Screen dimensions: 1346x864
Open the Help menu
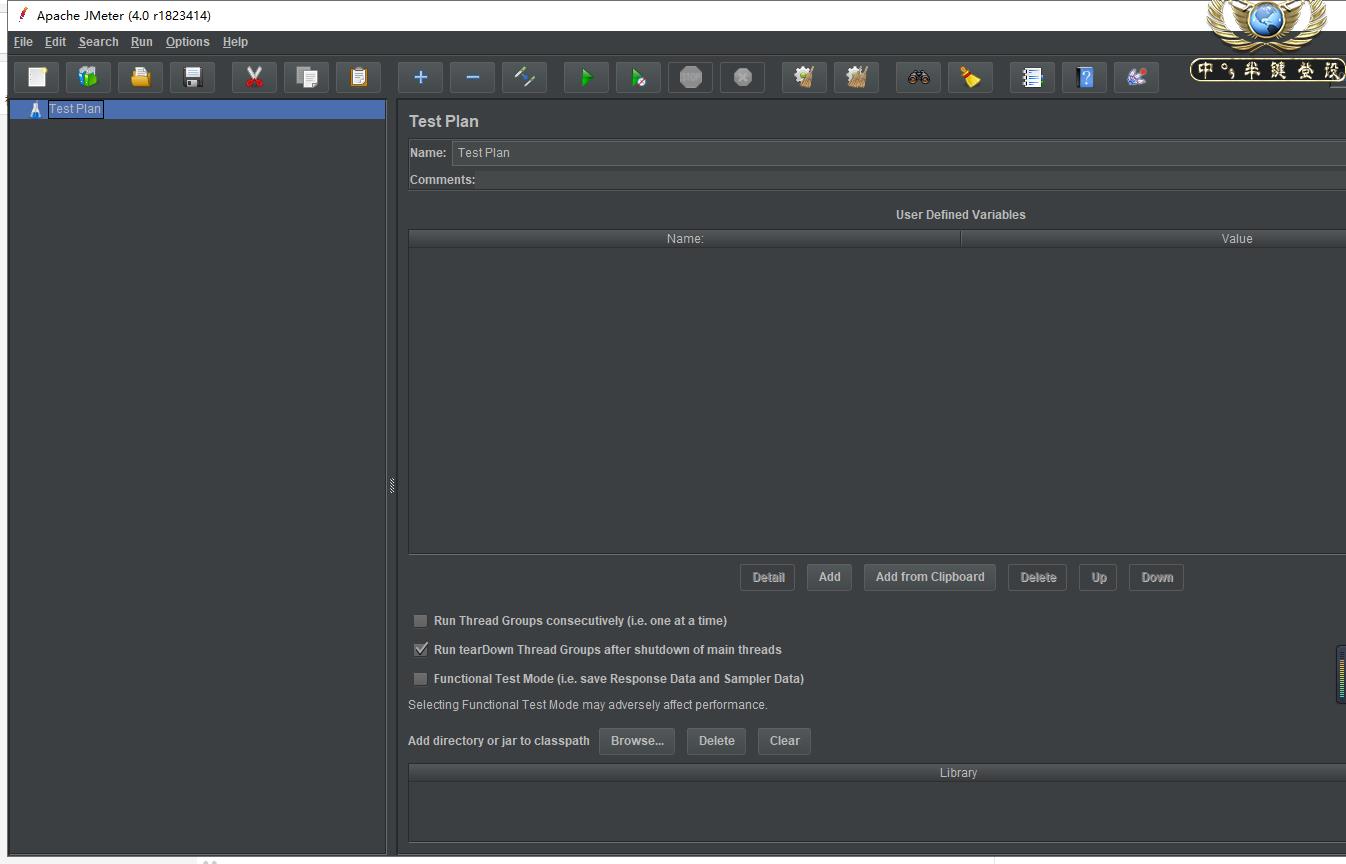(x=235, y=42)
